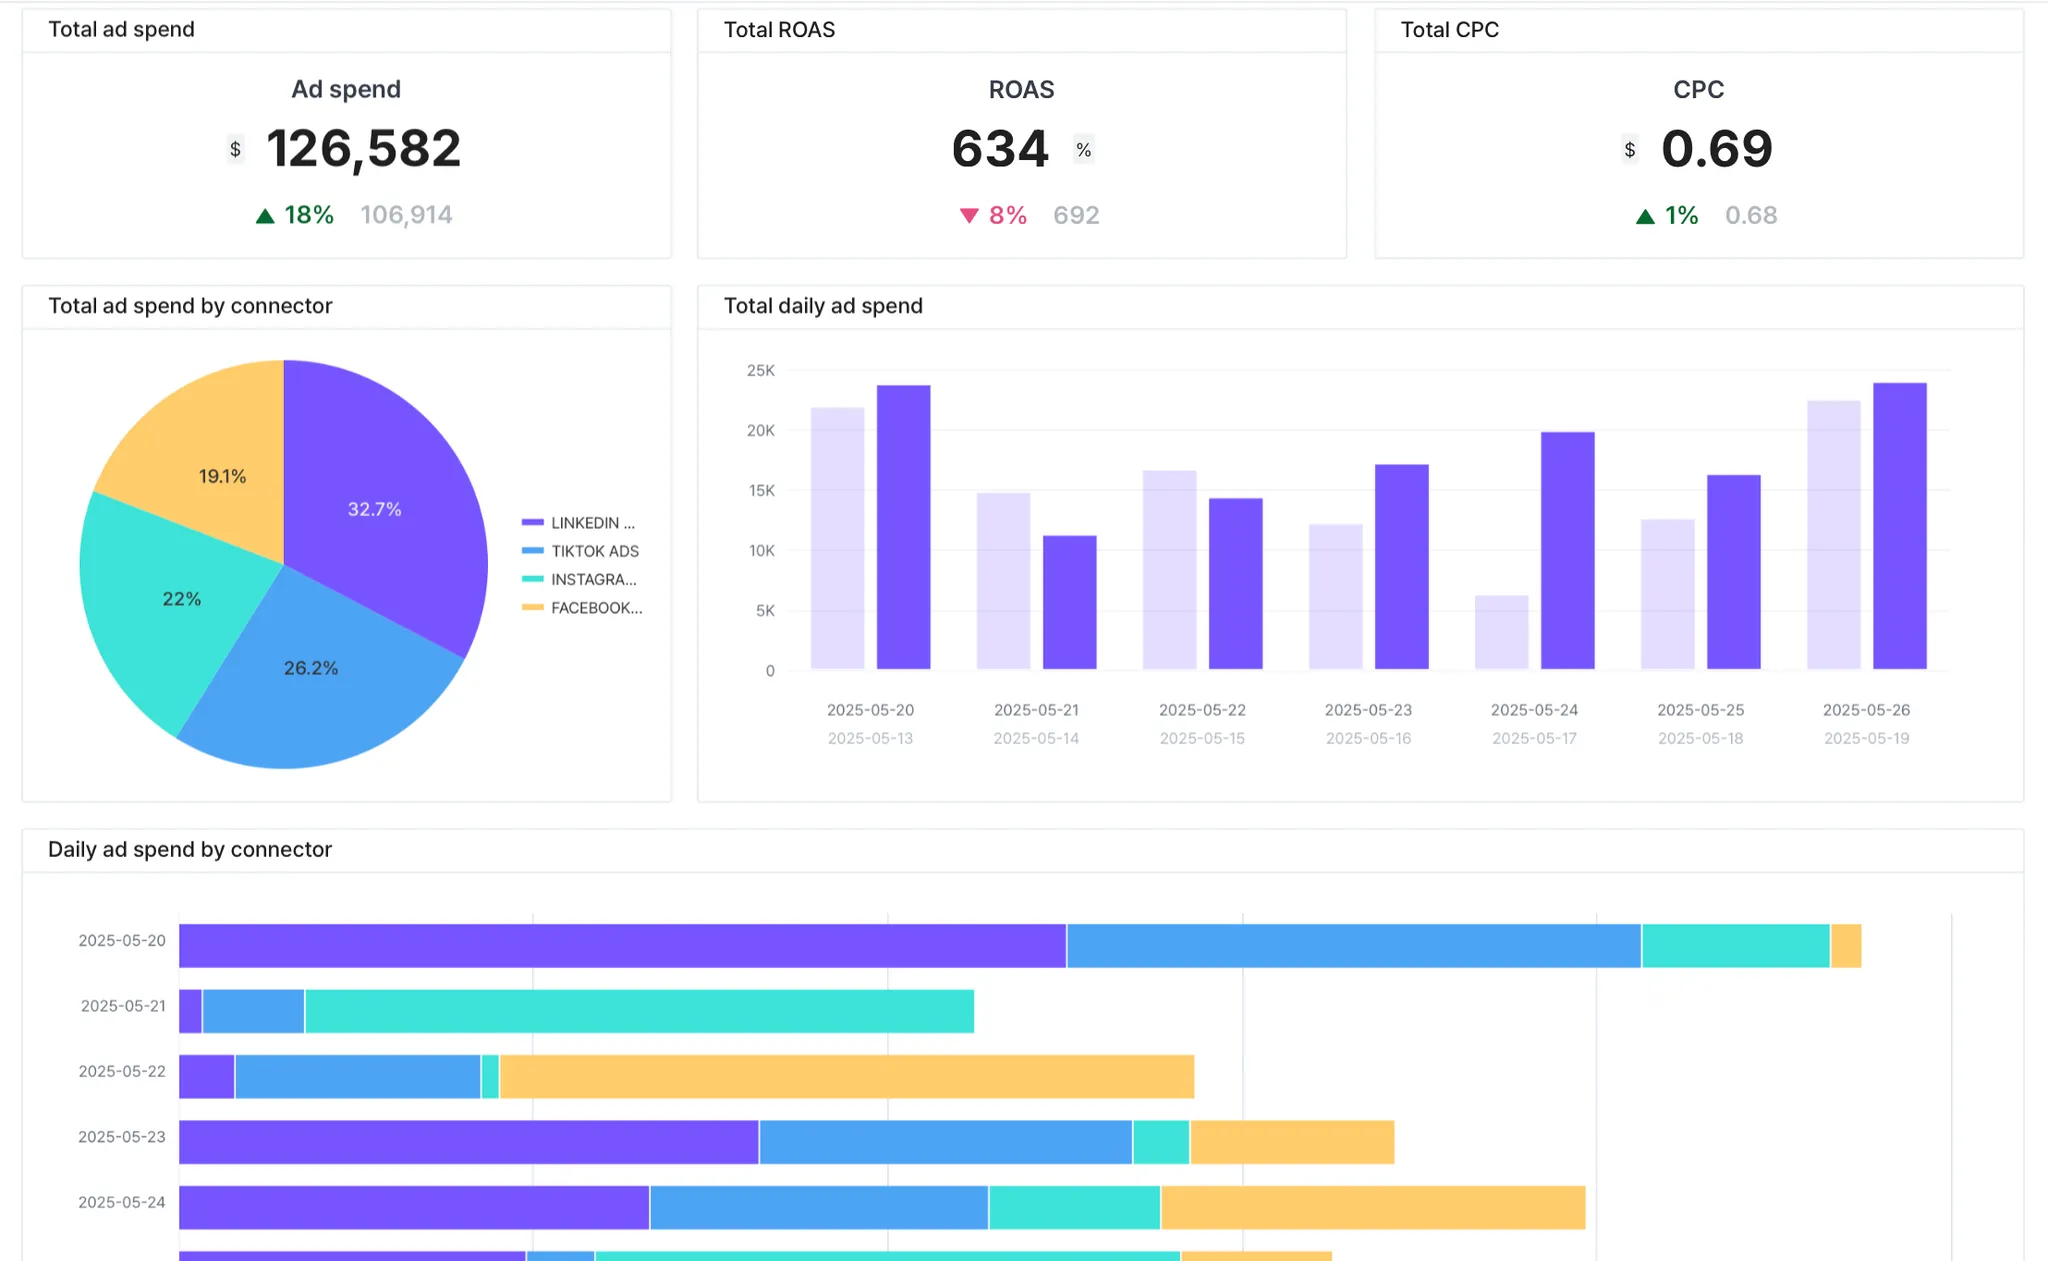Click the red down arrow beside 8%

pos(968,216)
